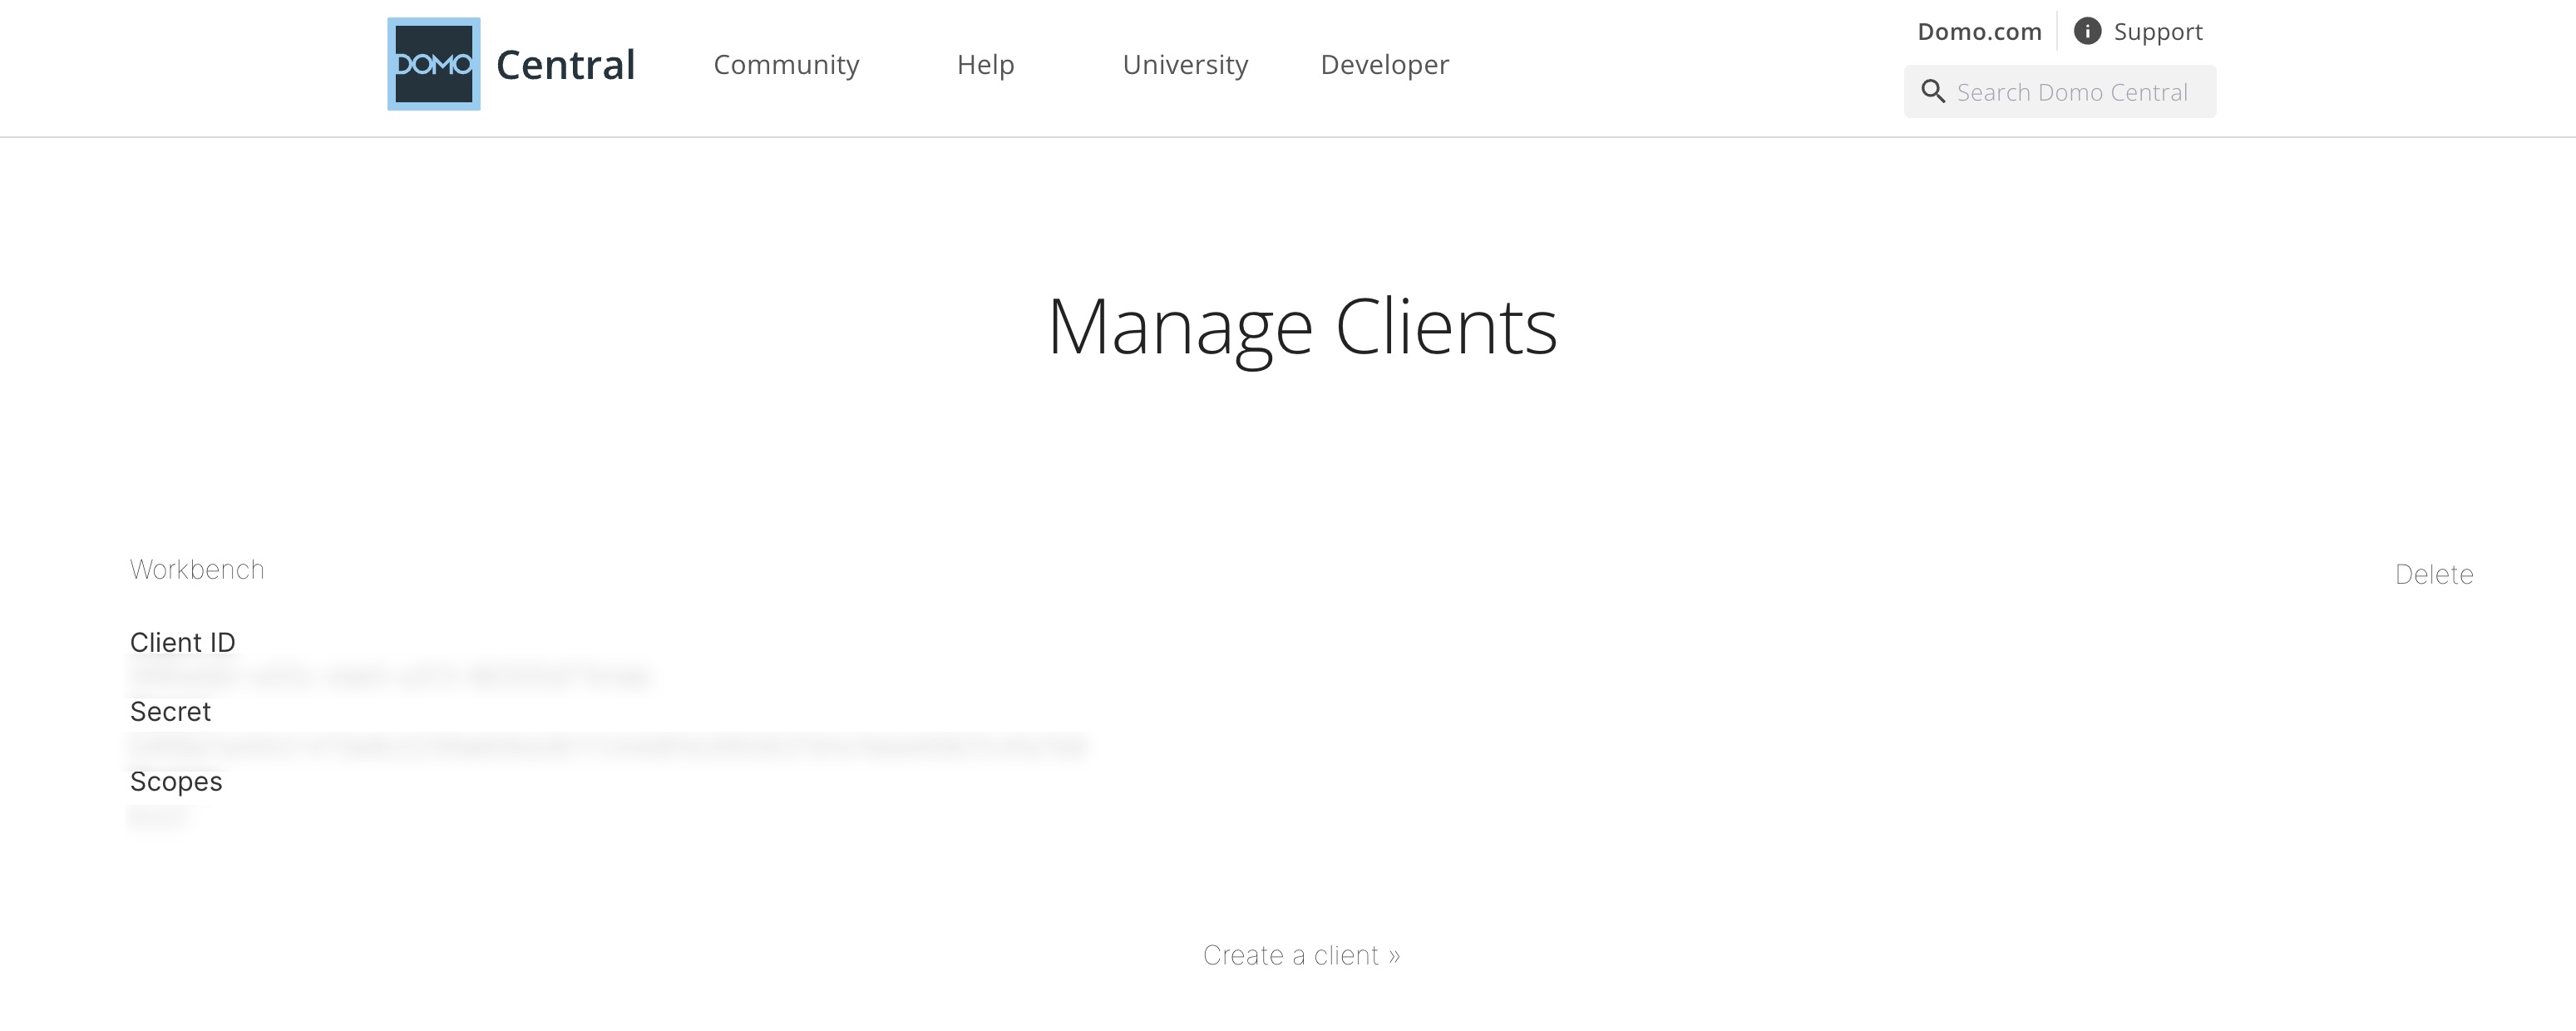Select the Scopes value under Workbench
The image size is (2576, 1031).
158,817
